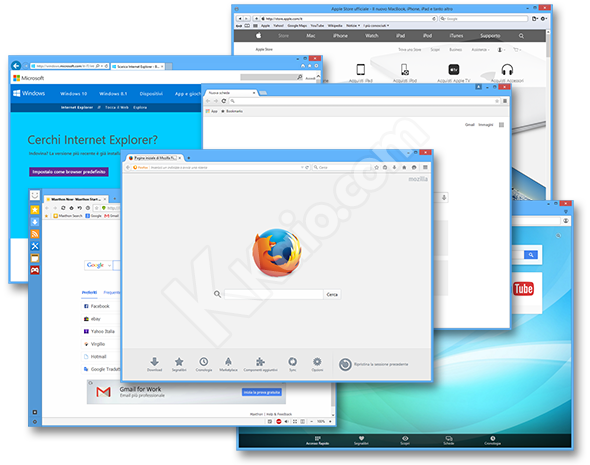Open Maxthon RSS feed sidebar icon
Viewport: 590px width, 465px height.
35,234
